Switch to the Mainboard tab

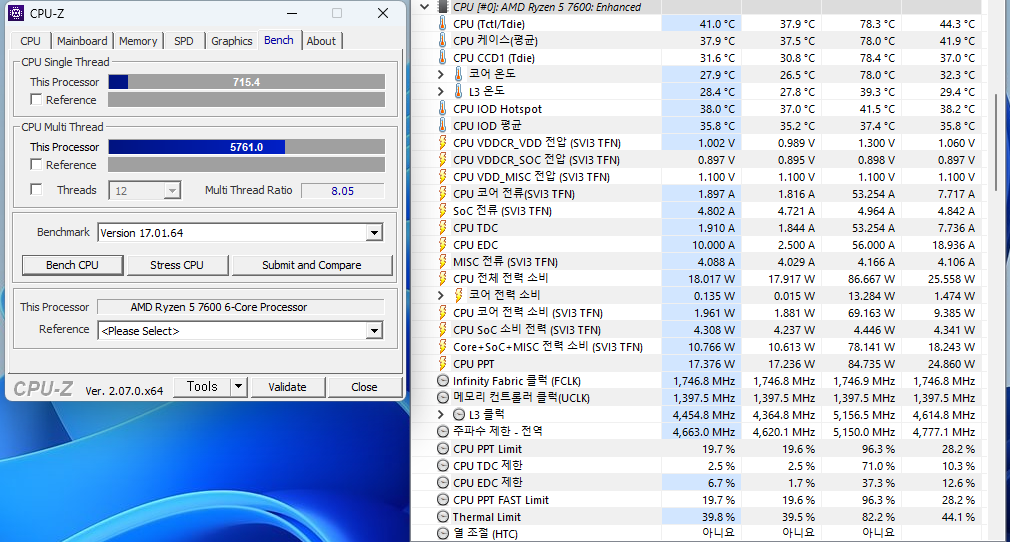click(x=82, y=41)
